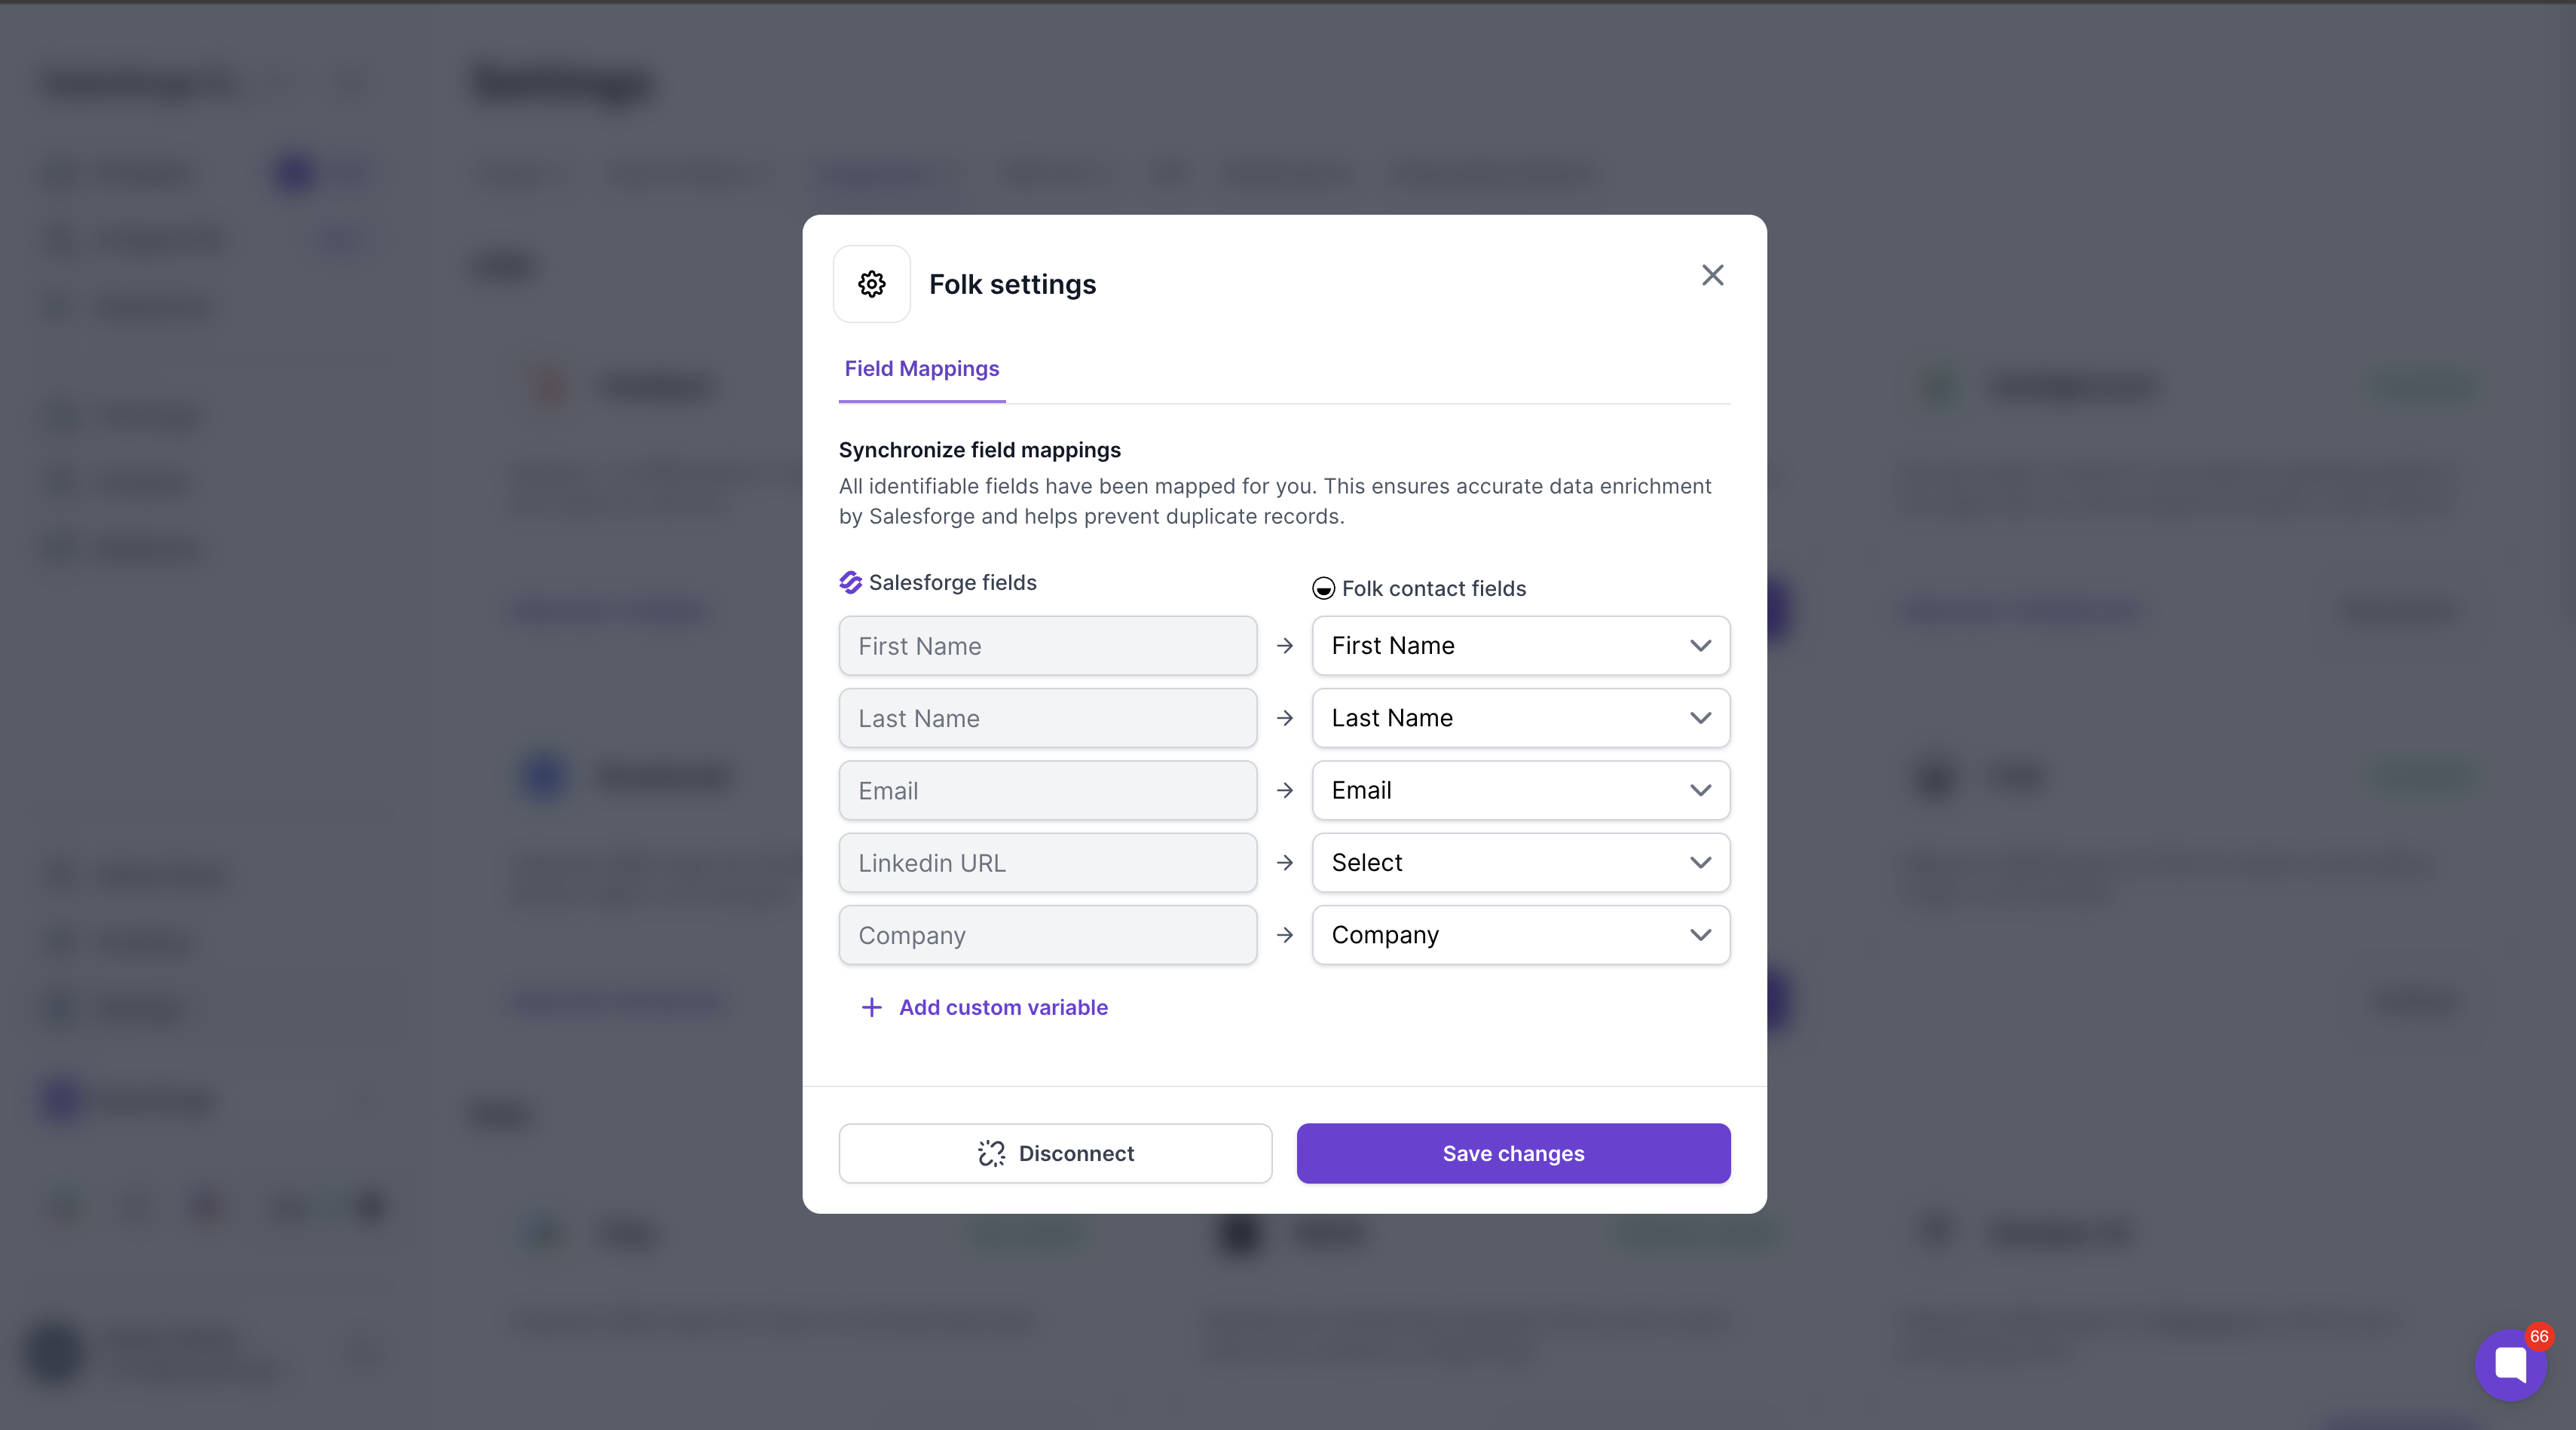Click the Linkedin URL Salesforge field
The height and width of the screenshot is (1430, 2576).
pyautogui.click(x=1047, y=863)
